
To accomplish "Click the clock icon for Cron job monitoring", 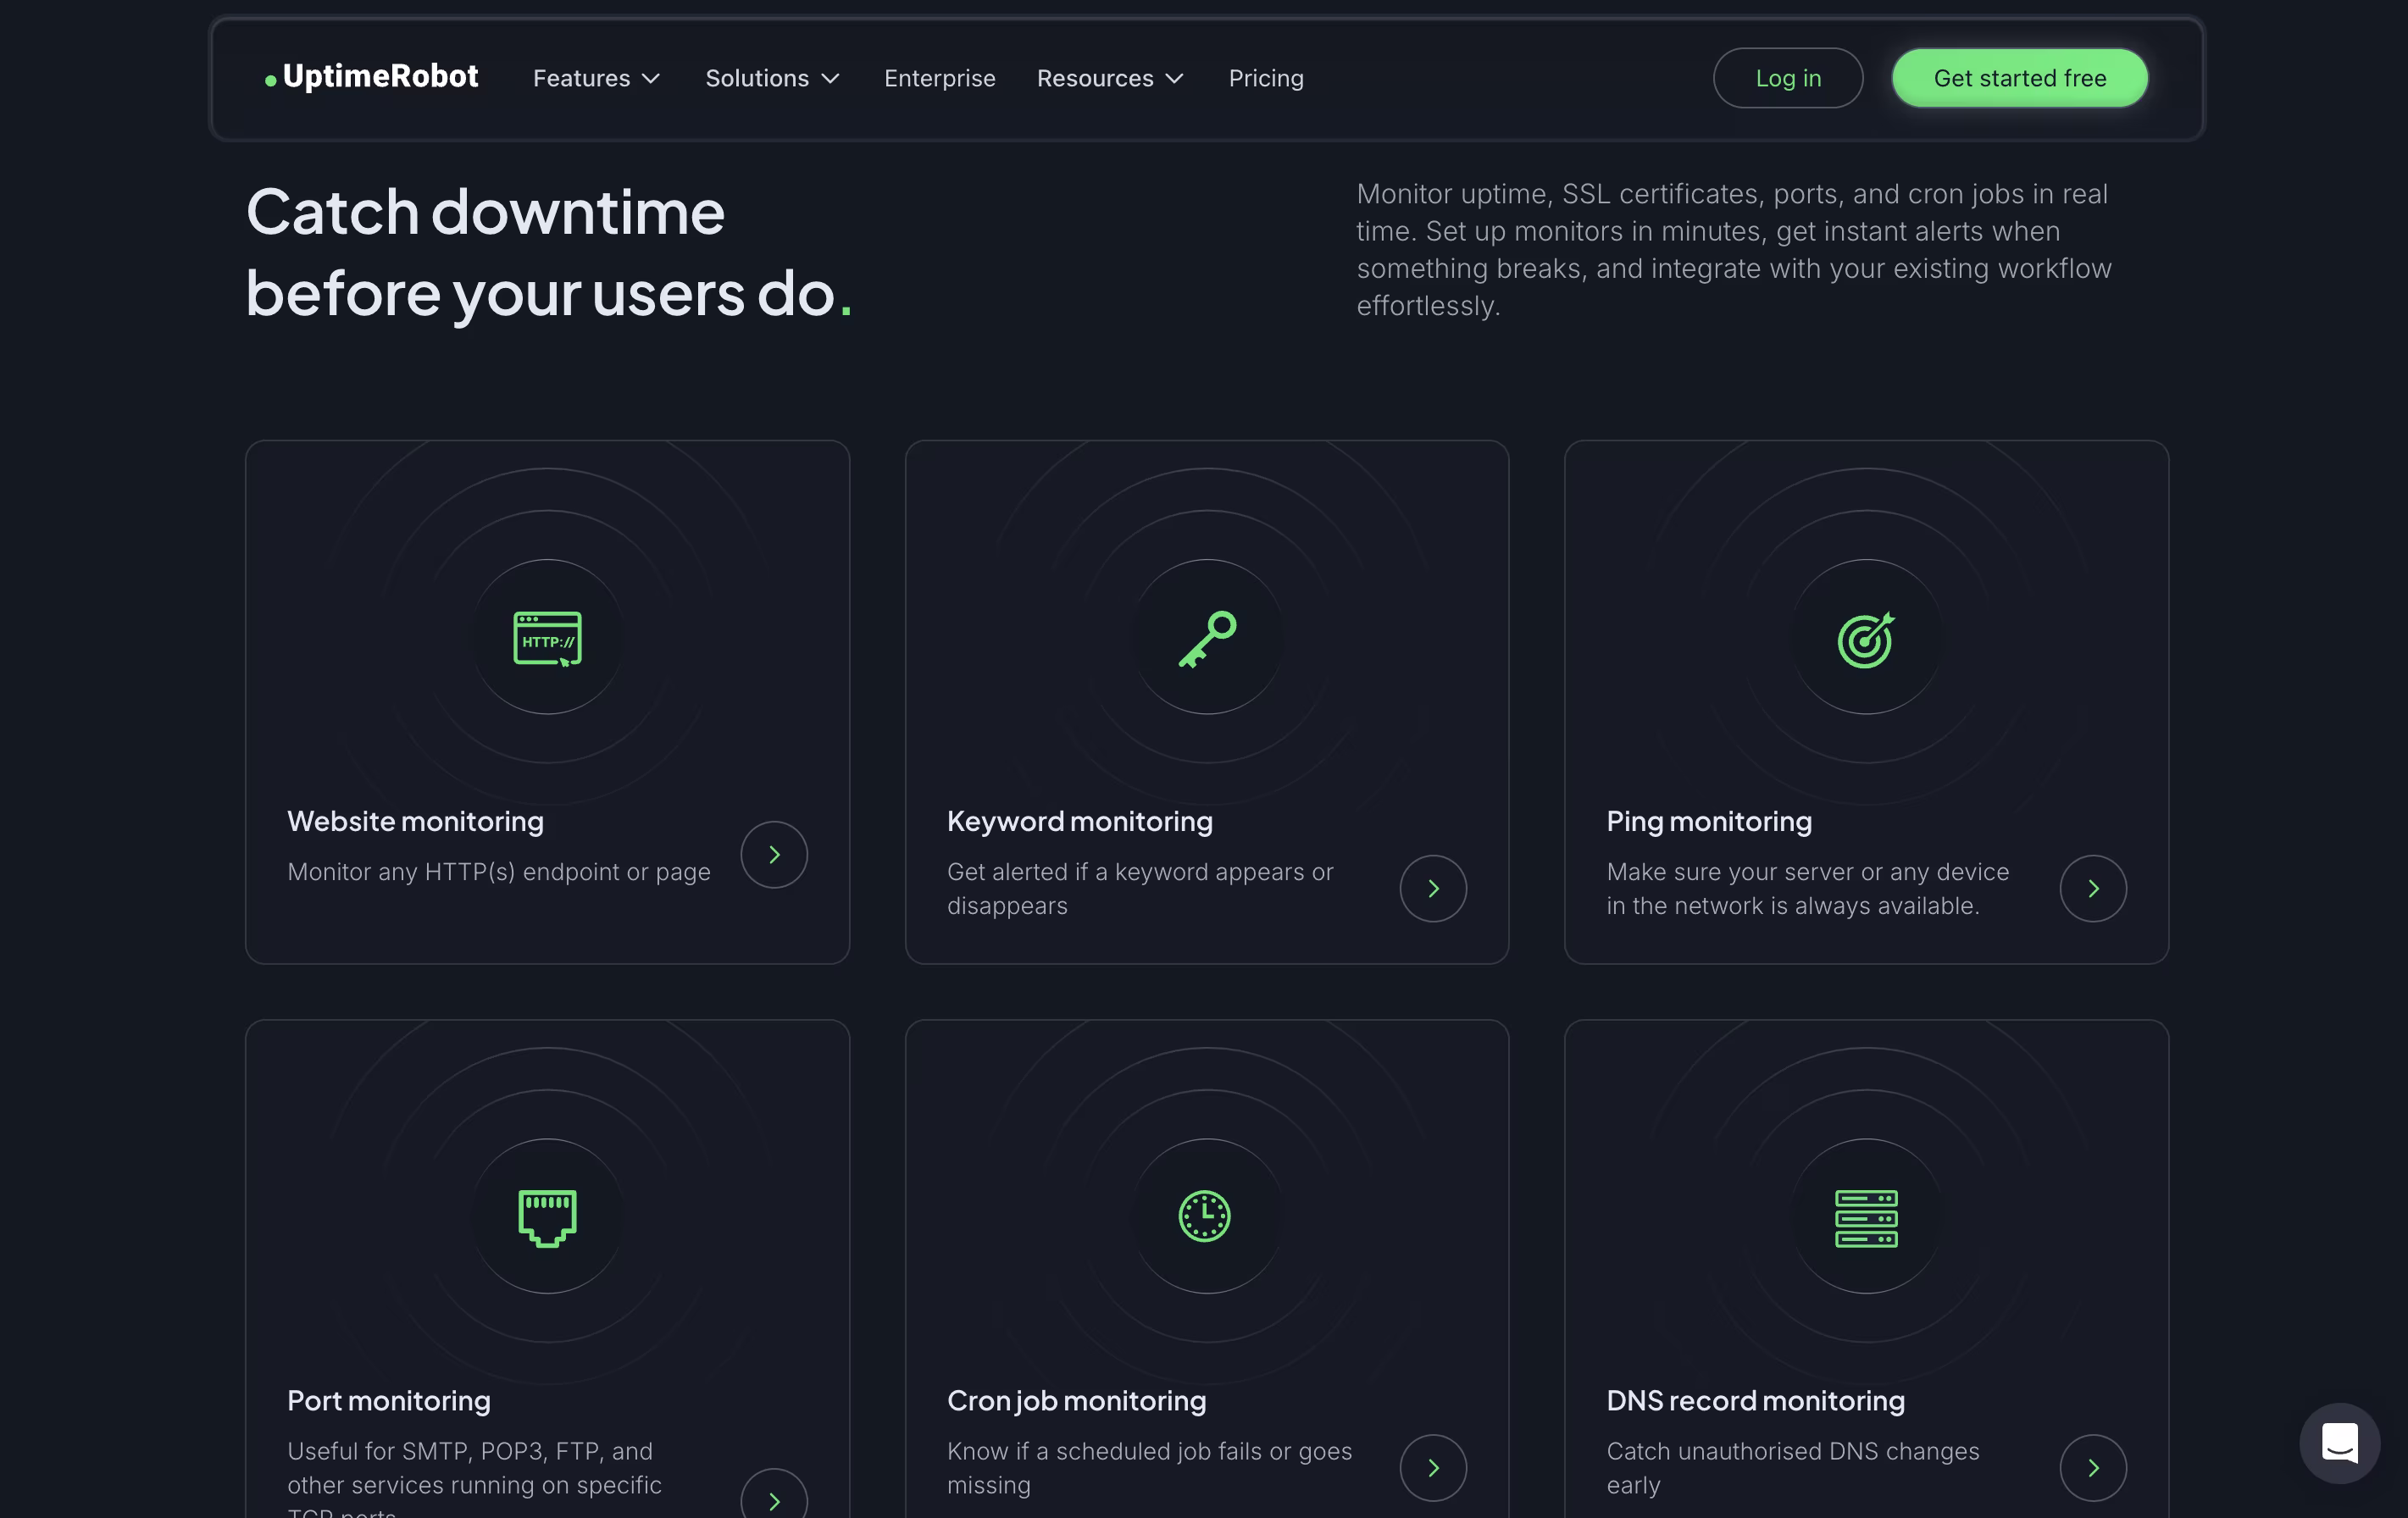I will [1205, 1216].
